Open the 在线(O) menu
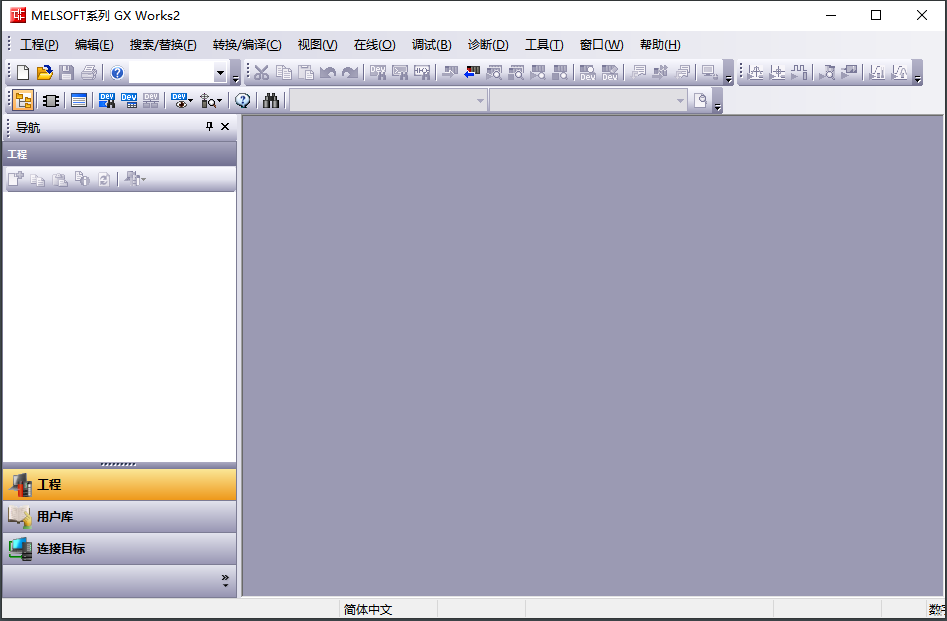This screenshot has height=621, width=947. [374, 45]
